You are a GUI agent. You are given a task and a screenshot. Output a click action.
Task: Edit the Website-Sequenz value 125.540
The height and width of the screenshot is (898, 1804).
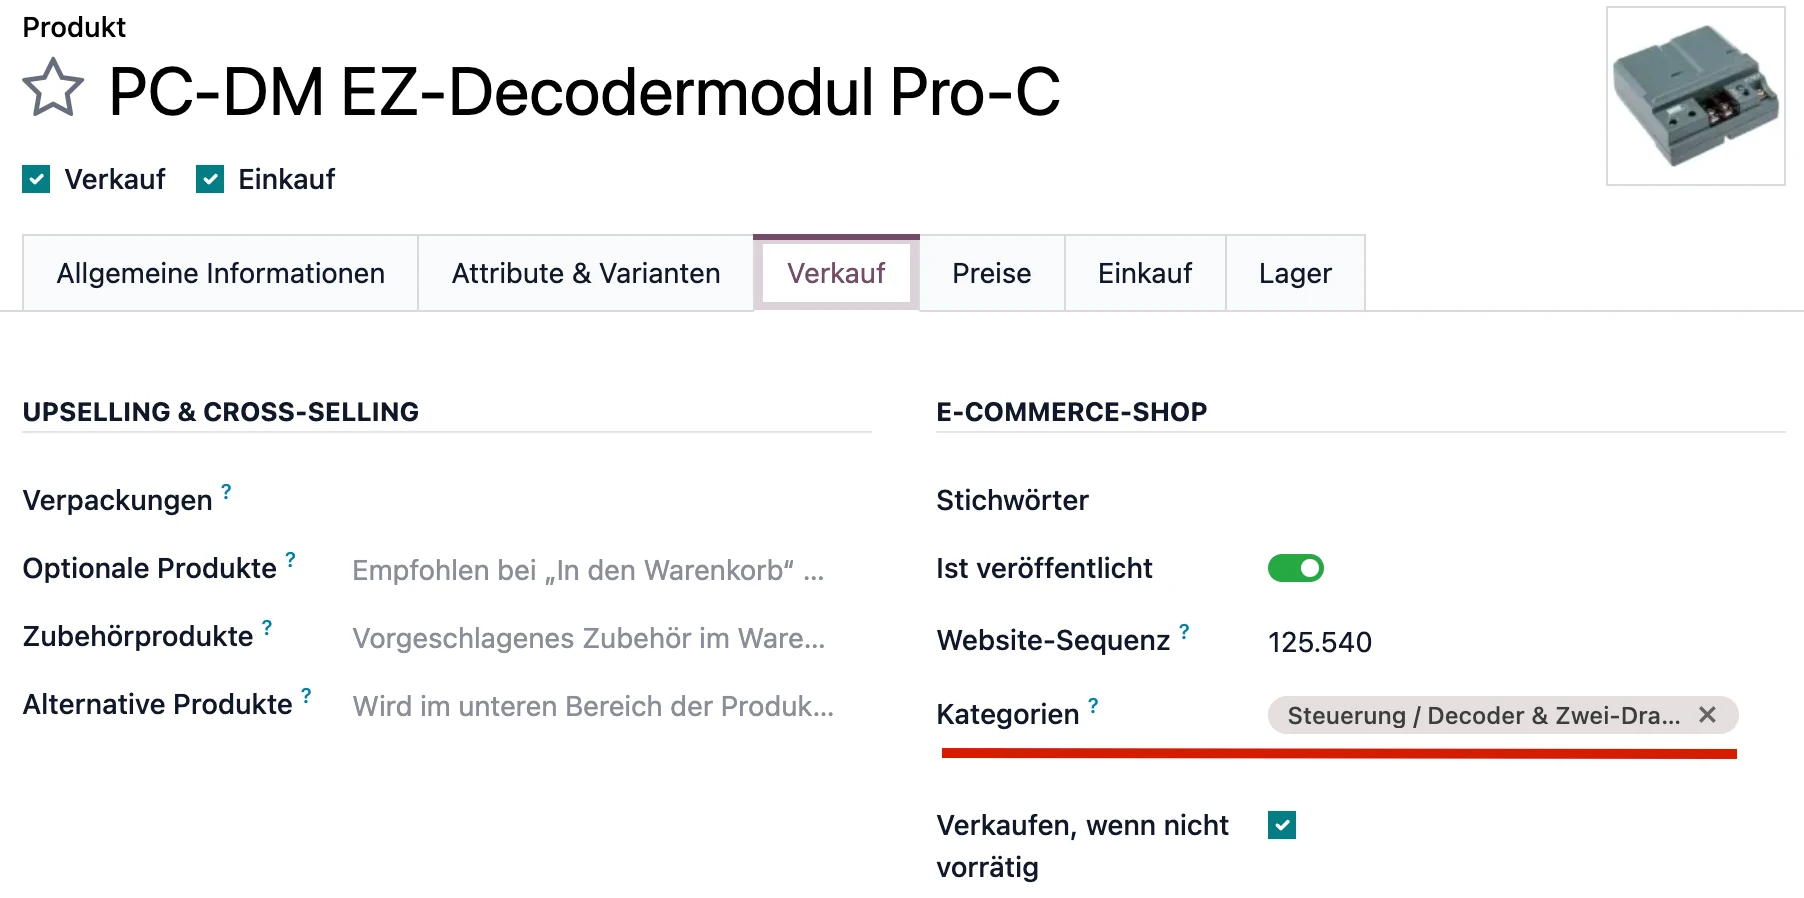[x=1319, y=642]
